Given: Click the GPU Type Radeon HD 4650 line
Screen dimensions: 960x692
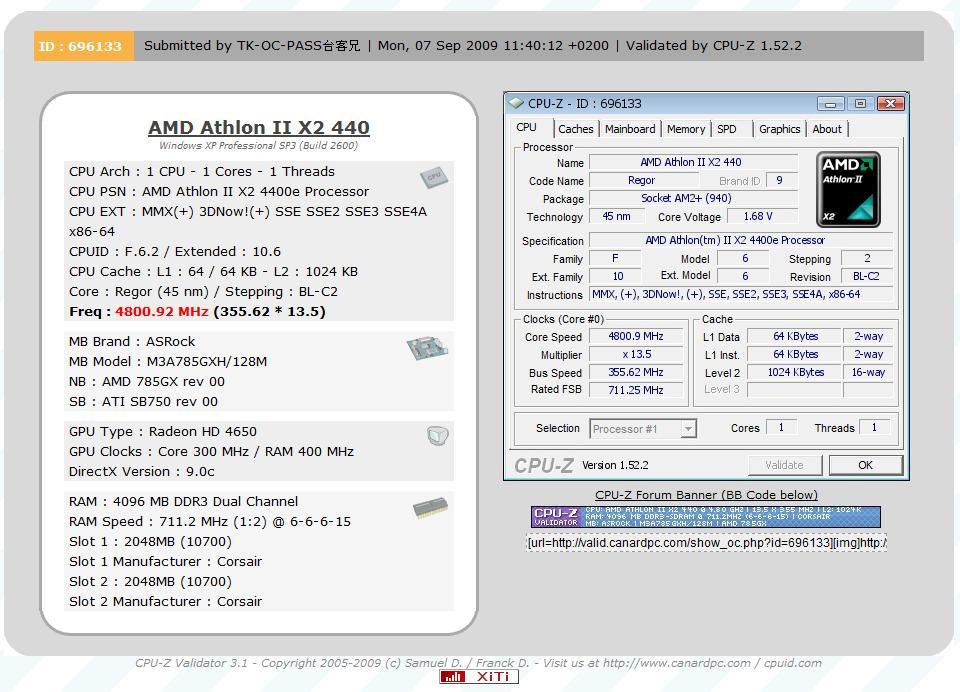Looking at the screenshot, I should [x=163, y=431].
